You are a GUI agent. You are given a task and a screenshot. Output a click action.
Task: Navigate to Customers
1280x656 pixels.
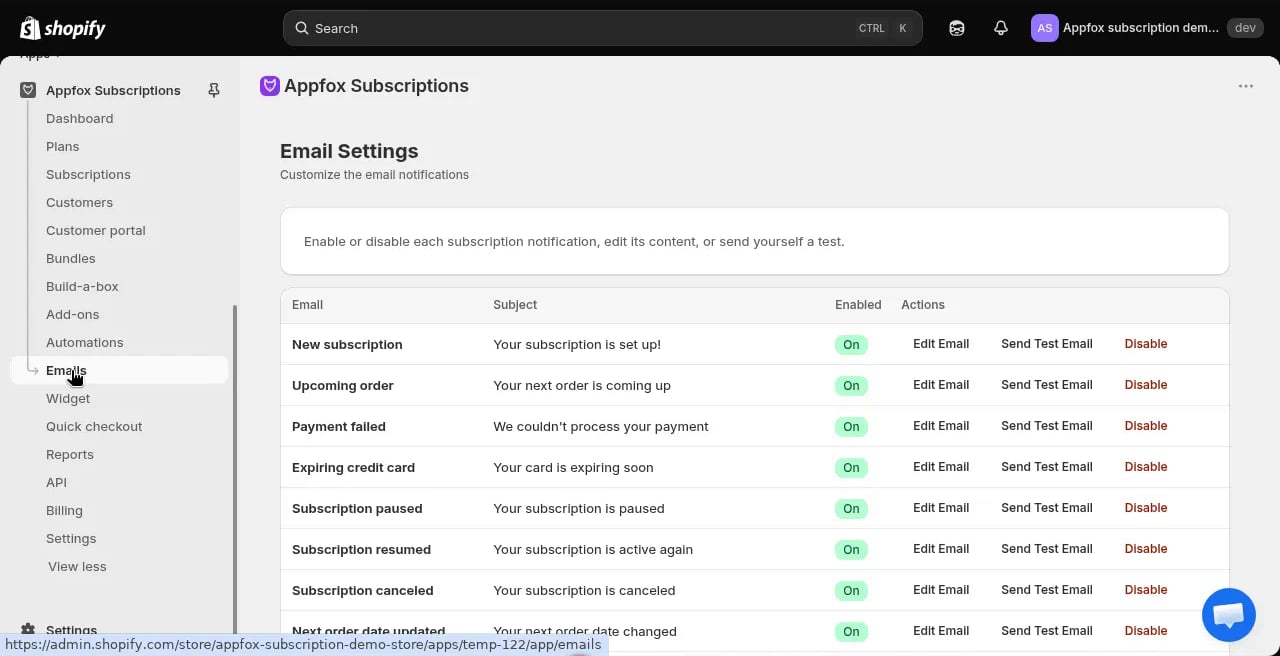tap(79, 202)
